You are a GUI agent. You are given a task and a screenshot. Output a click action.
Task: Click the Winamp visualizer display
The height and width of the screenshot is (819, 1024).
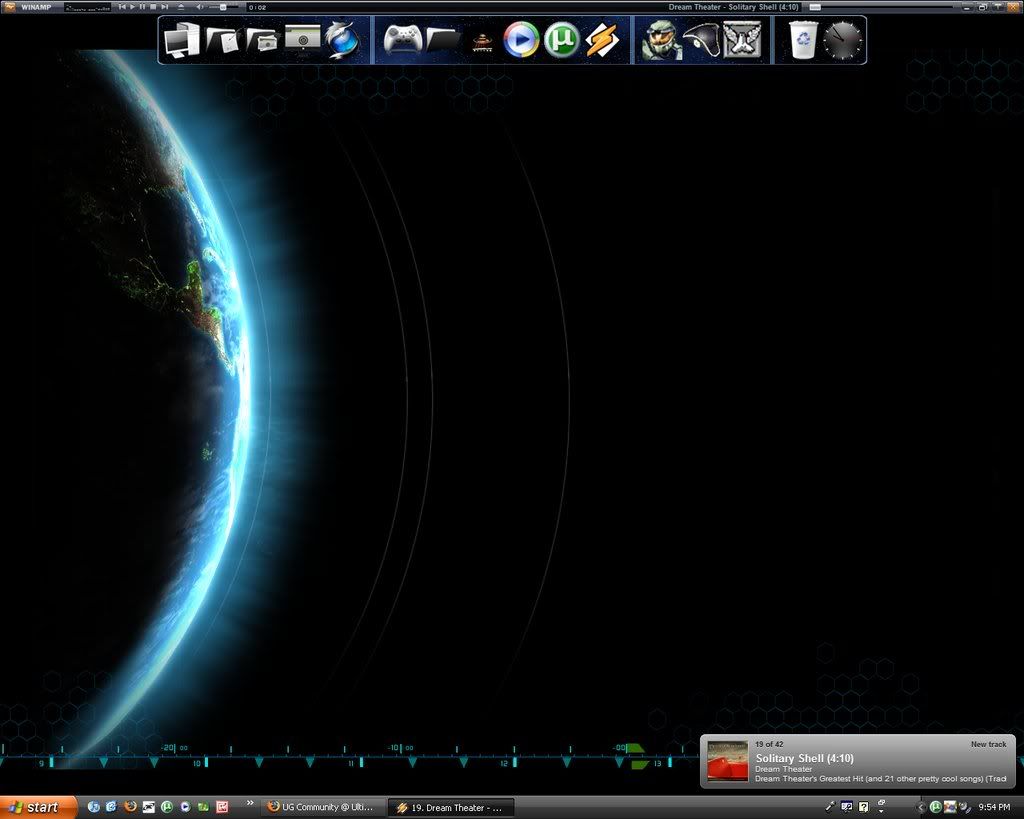point(88,7)
